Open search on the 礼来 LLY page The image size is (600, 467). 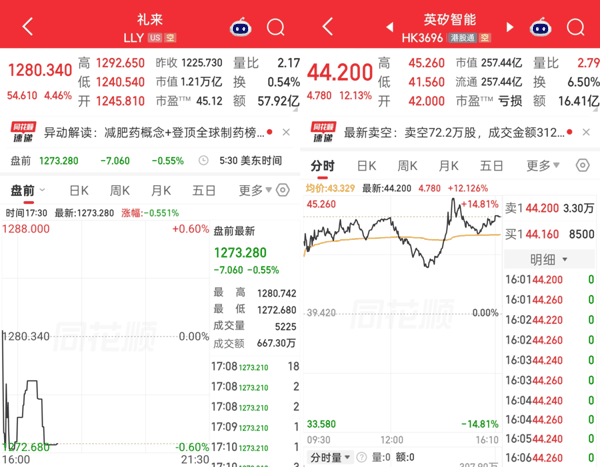coord(276,27)
